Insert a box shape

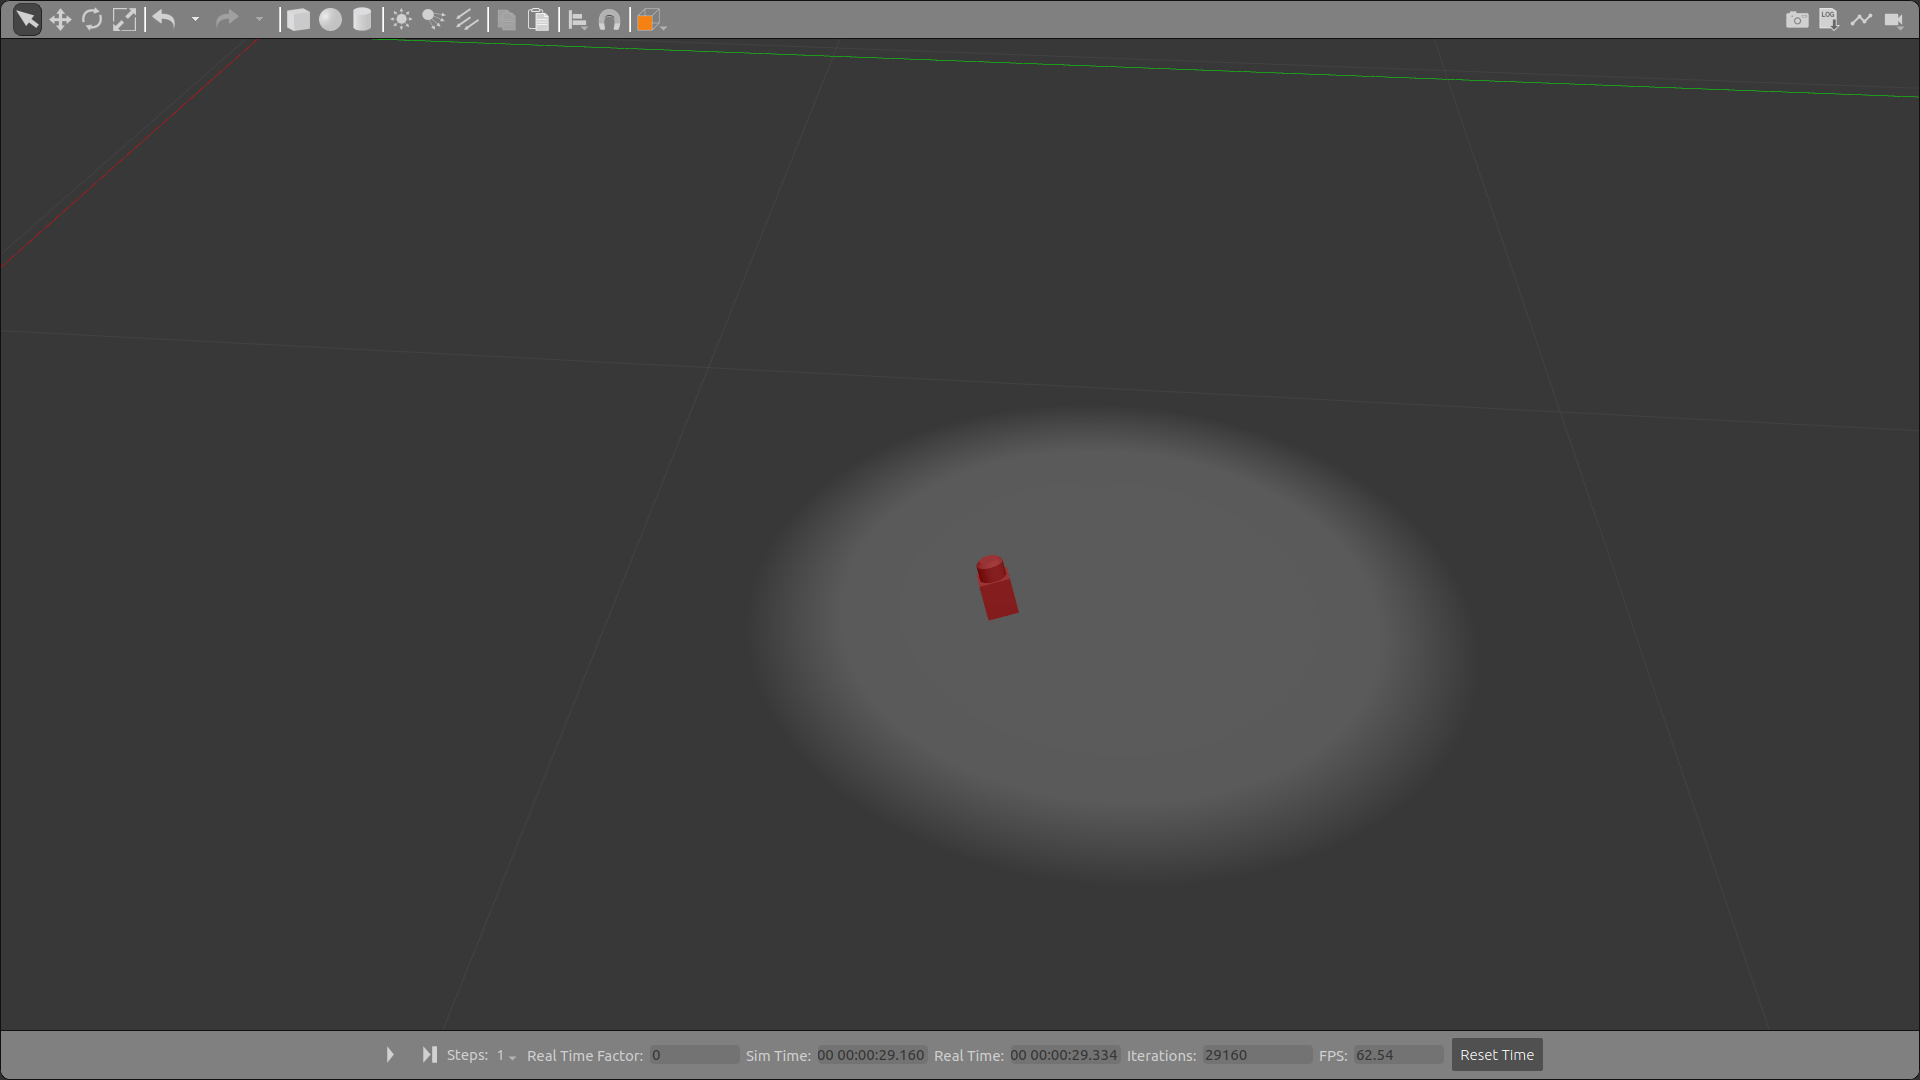click(298, 19)
